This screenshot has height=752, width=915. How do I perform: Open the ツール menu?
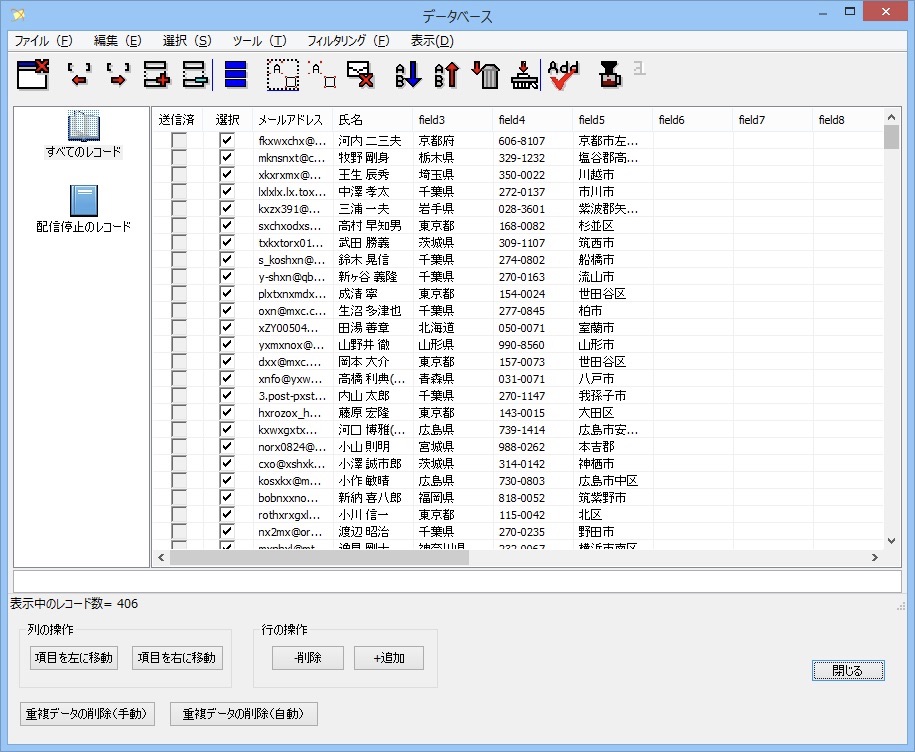tap(258, 41)
